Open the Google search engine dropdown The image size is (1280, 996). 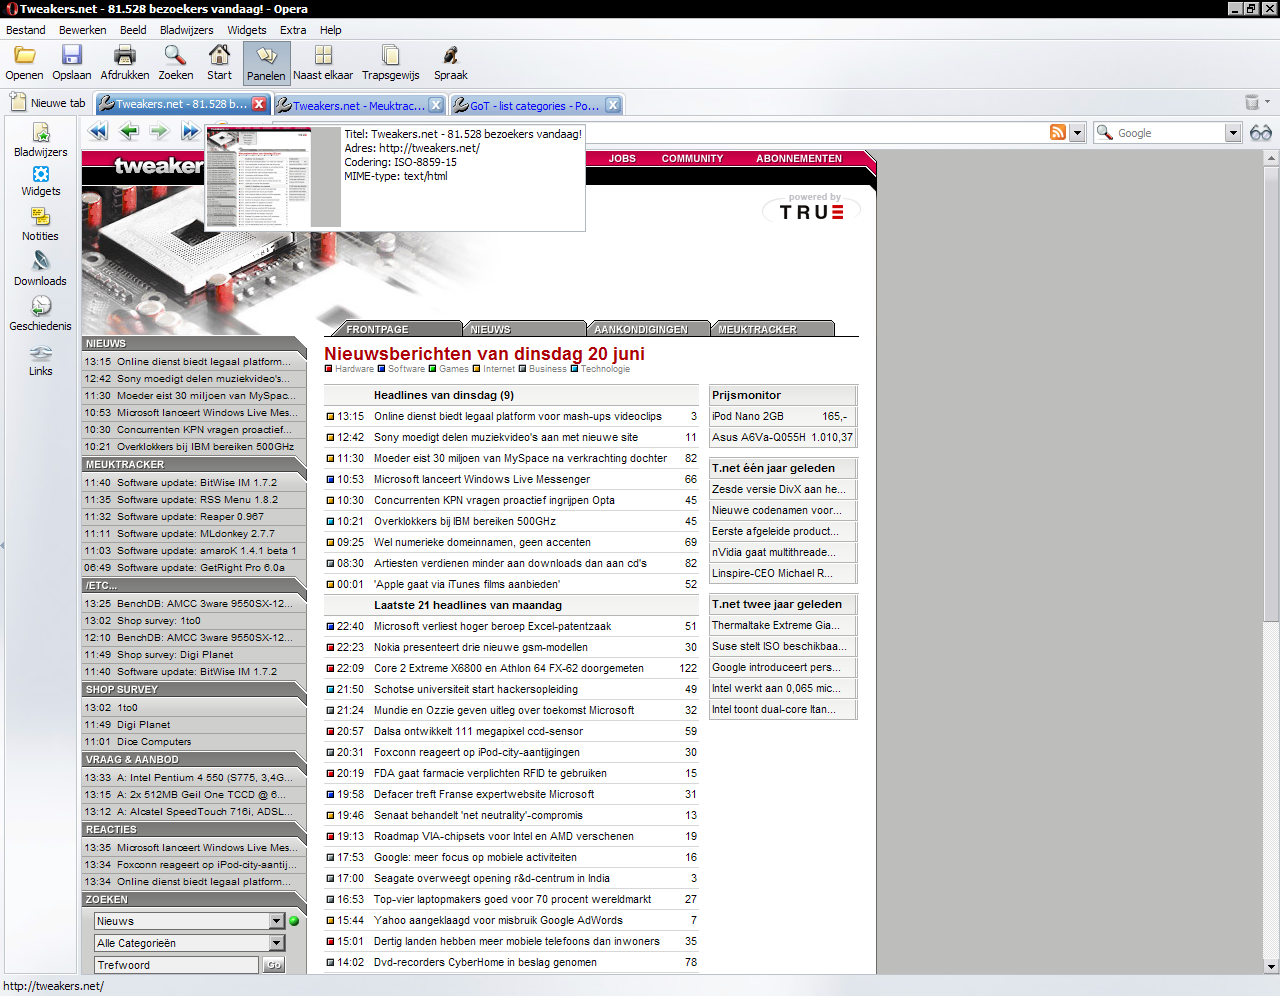click(1233, 133)
